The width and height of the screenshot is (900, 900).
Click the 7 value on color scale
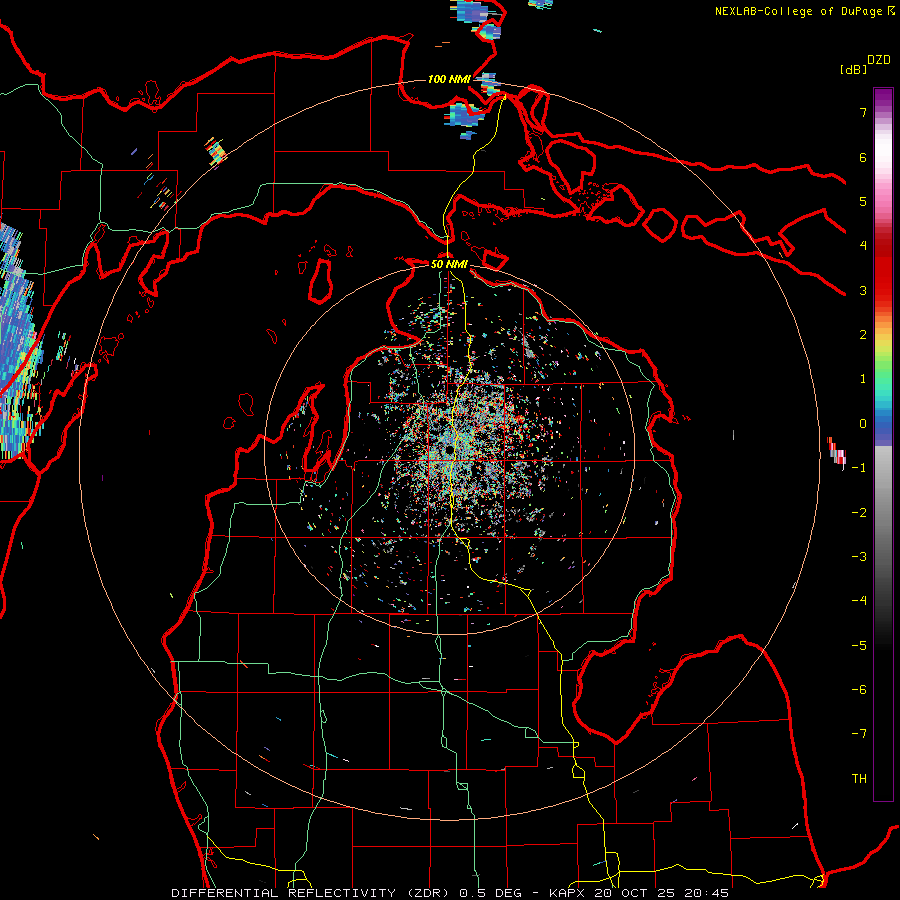pos(863,112)
